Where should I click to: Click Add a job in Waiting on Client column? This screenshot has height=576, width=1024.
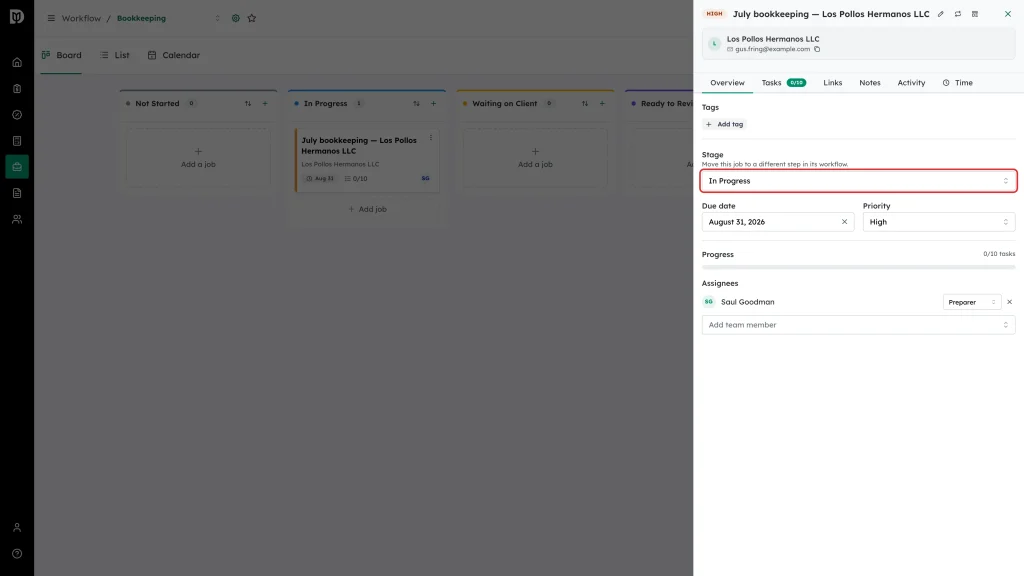point(535,157)
